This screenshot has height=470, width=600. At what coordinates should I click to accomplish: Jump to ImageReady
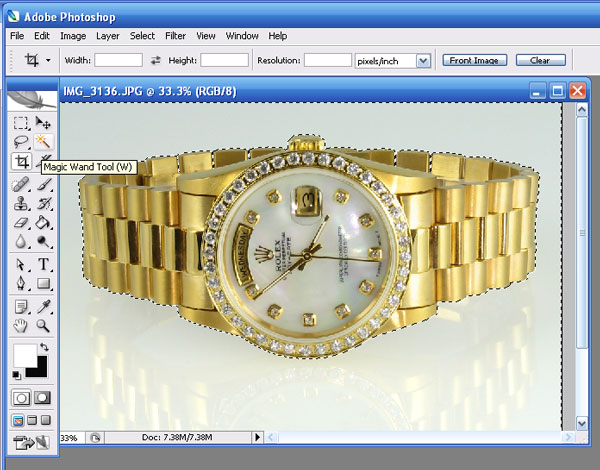click(32, 442)
